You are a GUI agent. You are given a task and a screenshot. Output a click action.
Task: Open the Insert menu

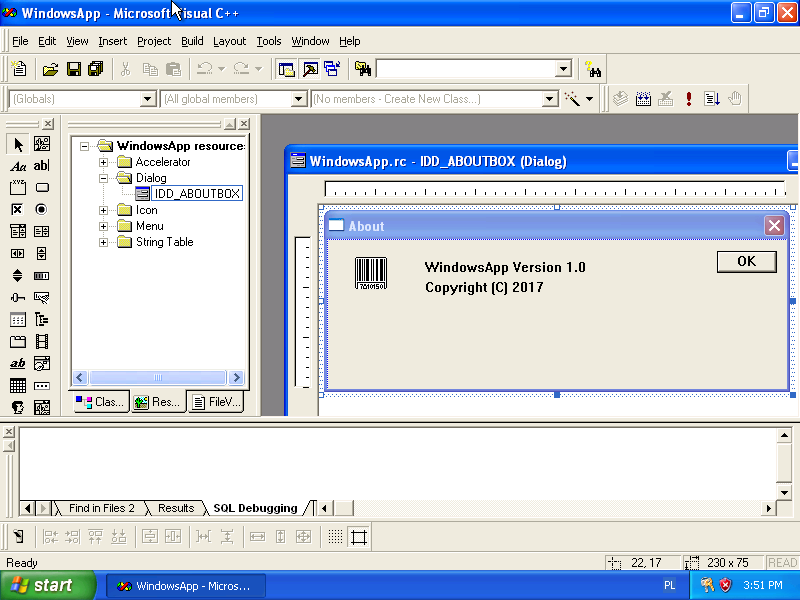[113, 41]
